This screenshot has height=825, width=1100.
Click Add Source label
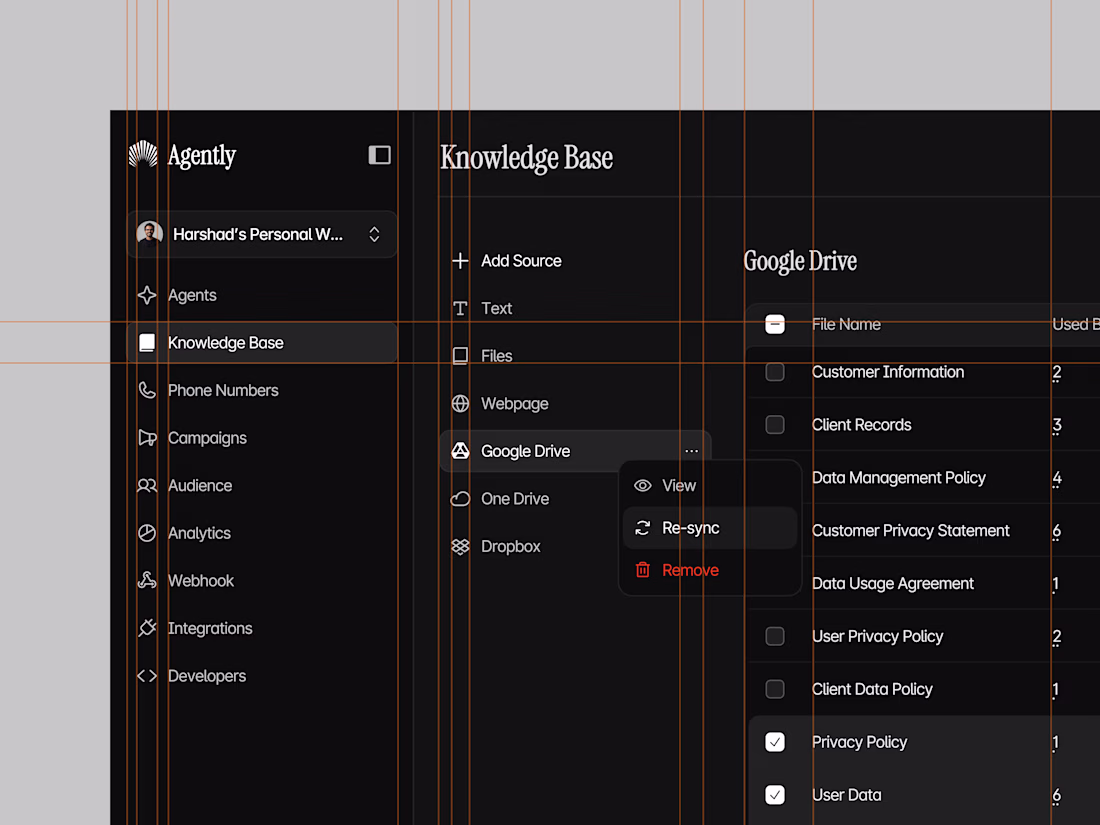coord(521,261)
